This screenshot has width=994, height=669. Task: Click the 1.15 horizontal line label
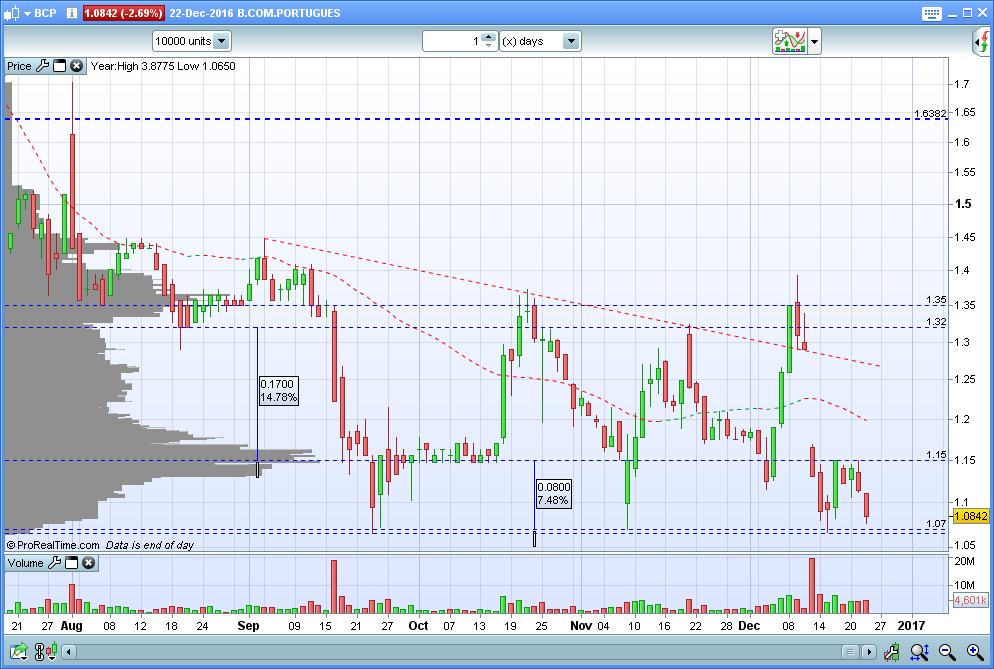pos(936,455)
